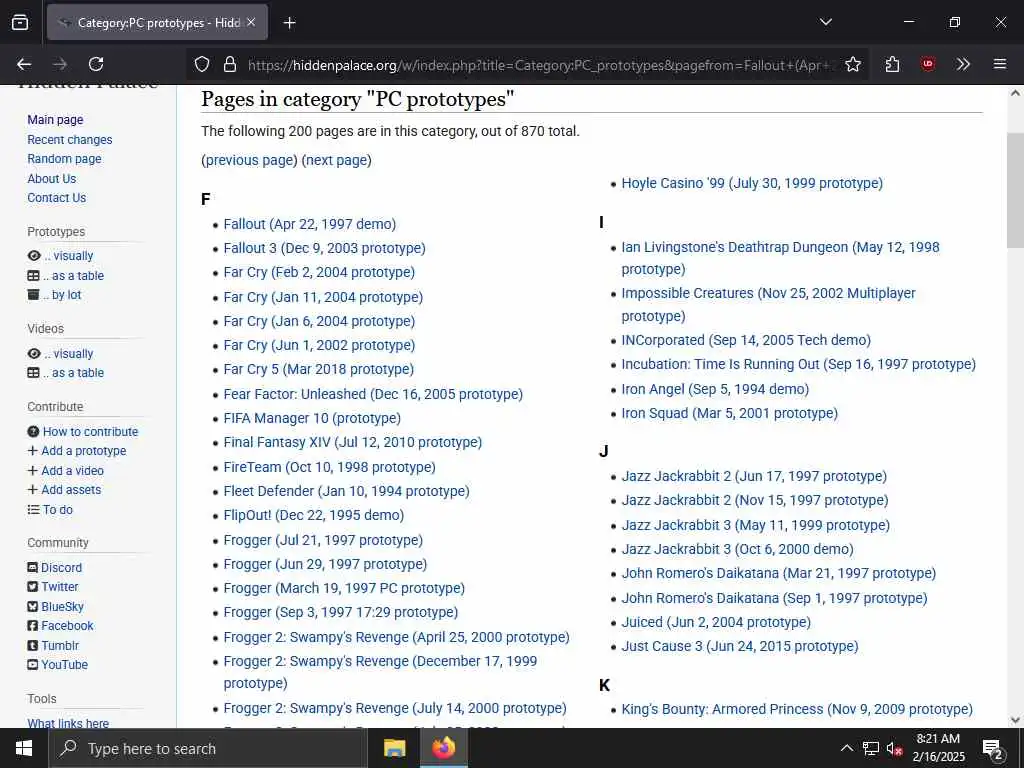Open Frogger (Sep 3, 1997 17:29 prototype)
The height and width of the screenshot is (768, 1024).
pos(341,612)
